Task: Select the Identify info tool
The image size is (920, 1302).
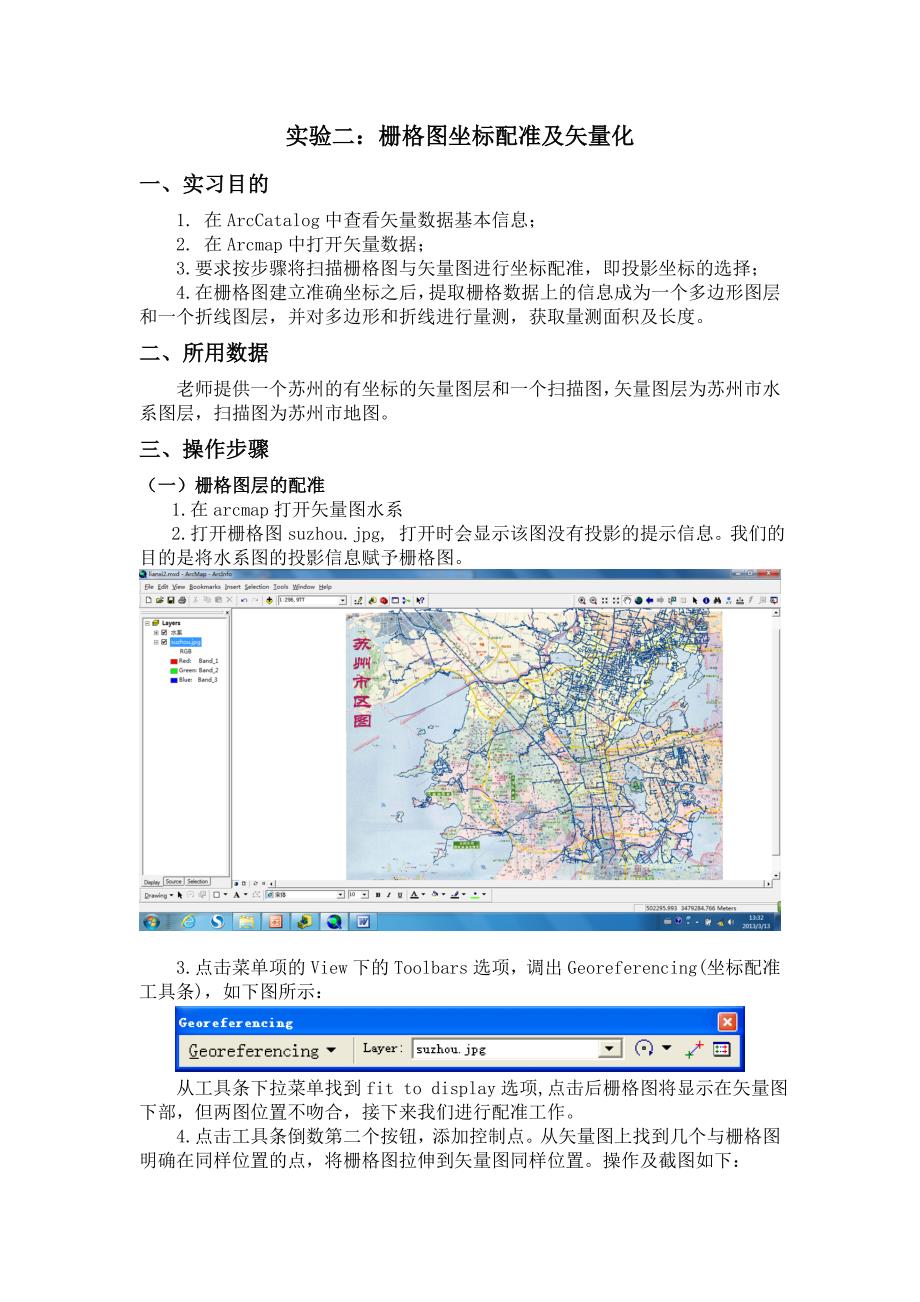Action: point(705,600)
